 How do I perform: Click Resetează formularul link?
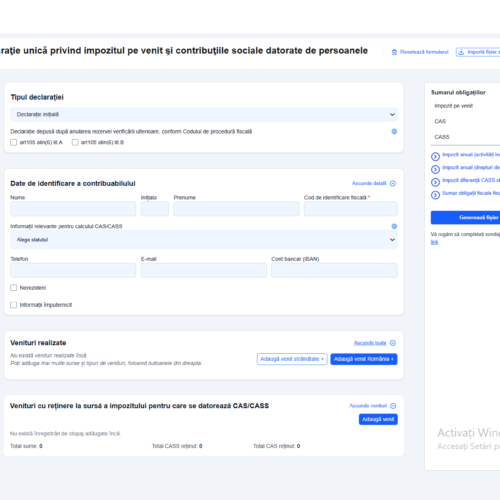[424, 52]
